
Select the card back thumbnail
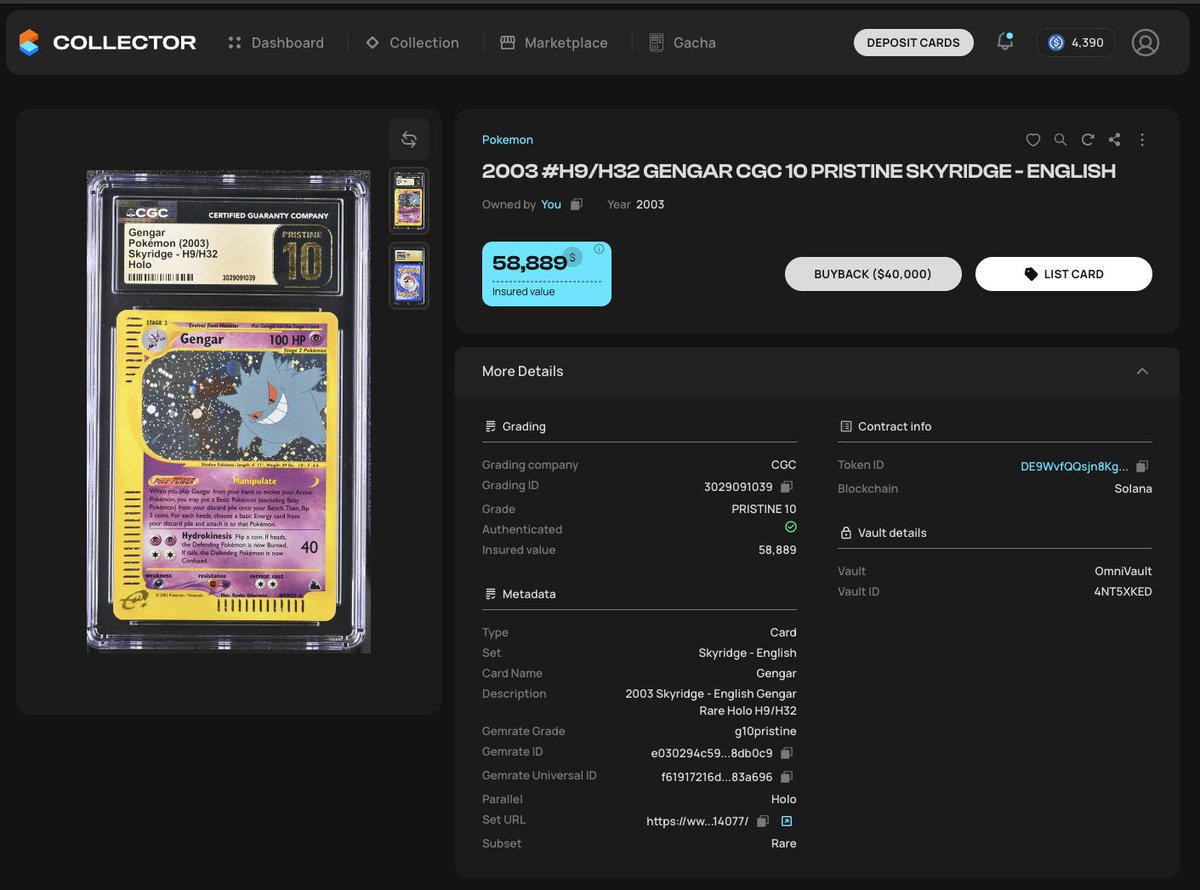click(x=409, y=275)
